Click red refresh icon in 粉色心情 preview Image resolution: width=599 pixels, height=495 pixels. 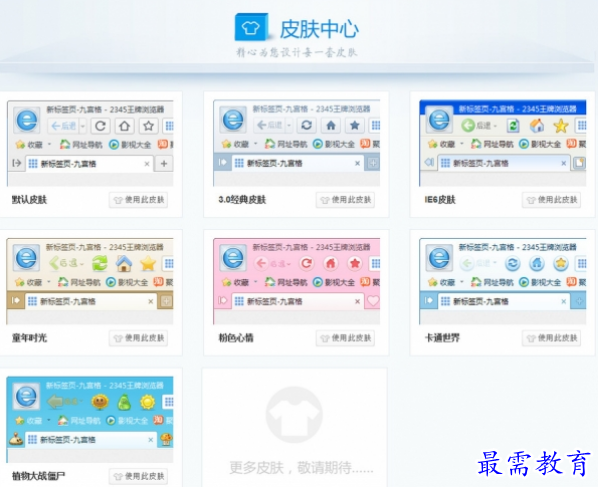pyautogui.click(x=306, y=263)
